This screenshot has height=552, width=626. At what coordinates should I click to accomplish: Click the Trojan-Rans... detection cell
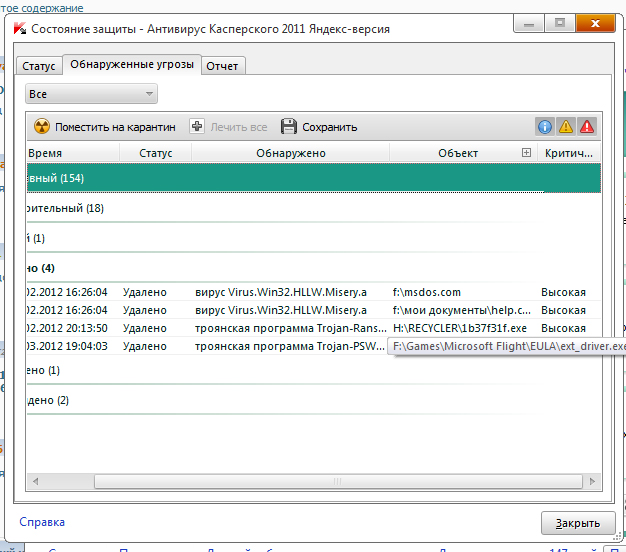click(291, 328)
